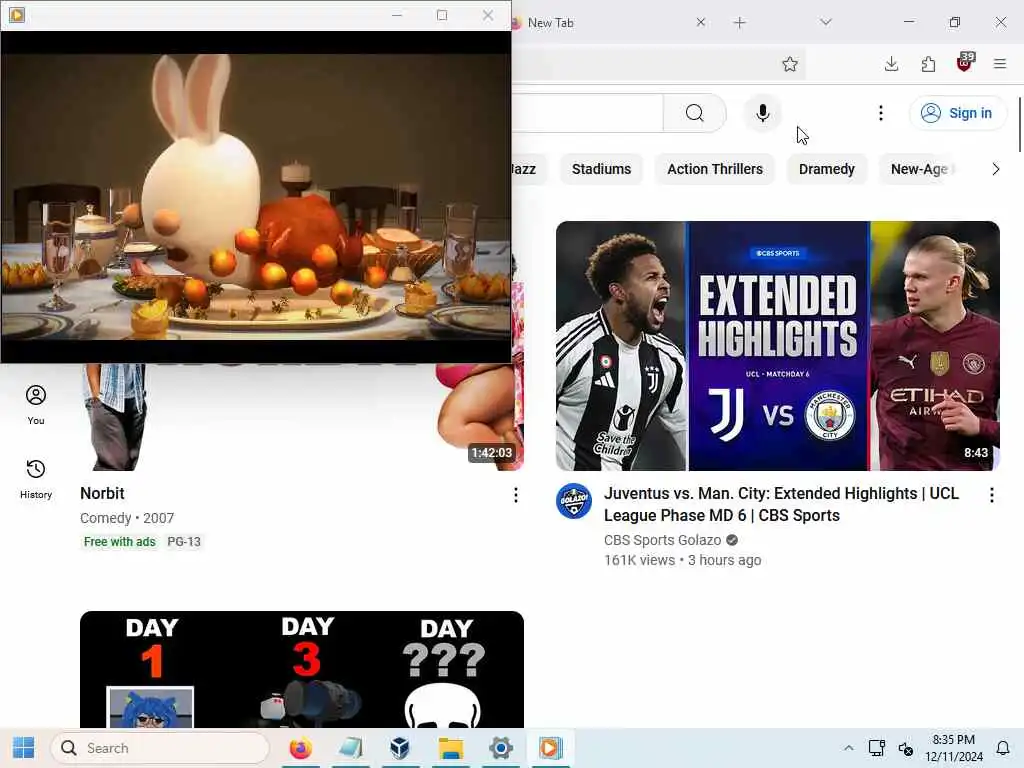Click the media player video area
Image resolution: width=1024 pixels, height=768 pixels.
[255, 197]
